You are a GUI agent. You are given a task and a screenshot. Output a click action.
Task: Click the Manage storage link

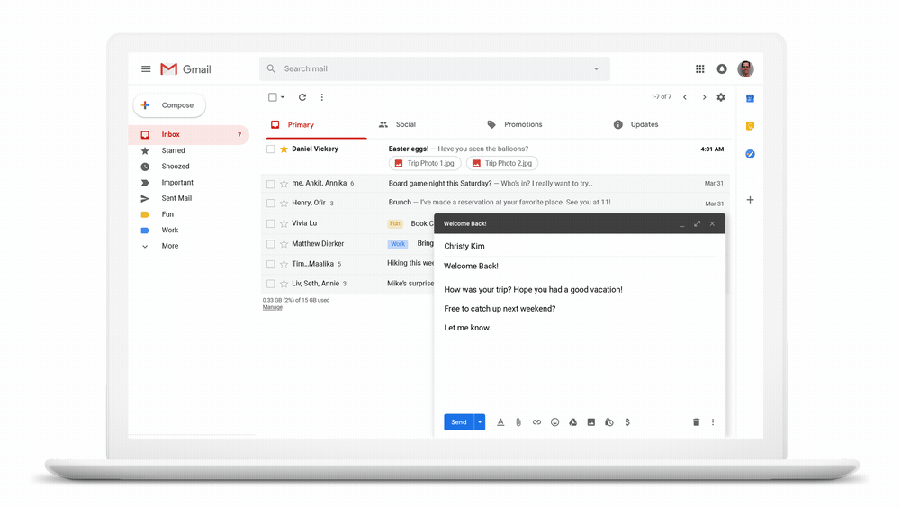tap(272, 307)
